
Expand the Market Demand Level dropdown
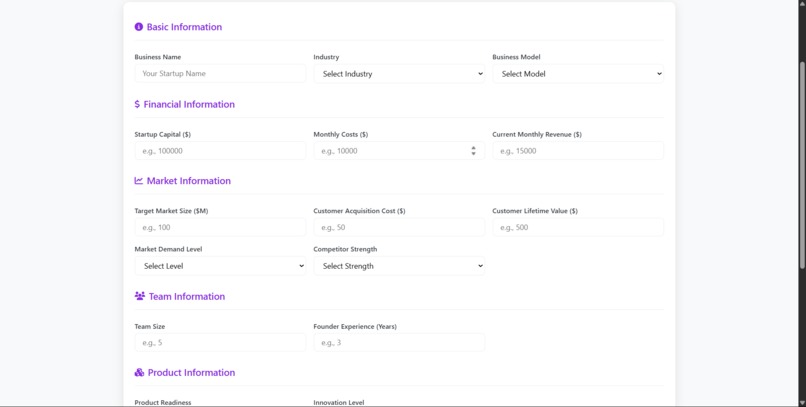click(x=220, y=266)
